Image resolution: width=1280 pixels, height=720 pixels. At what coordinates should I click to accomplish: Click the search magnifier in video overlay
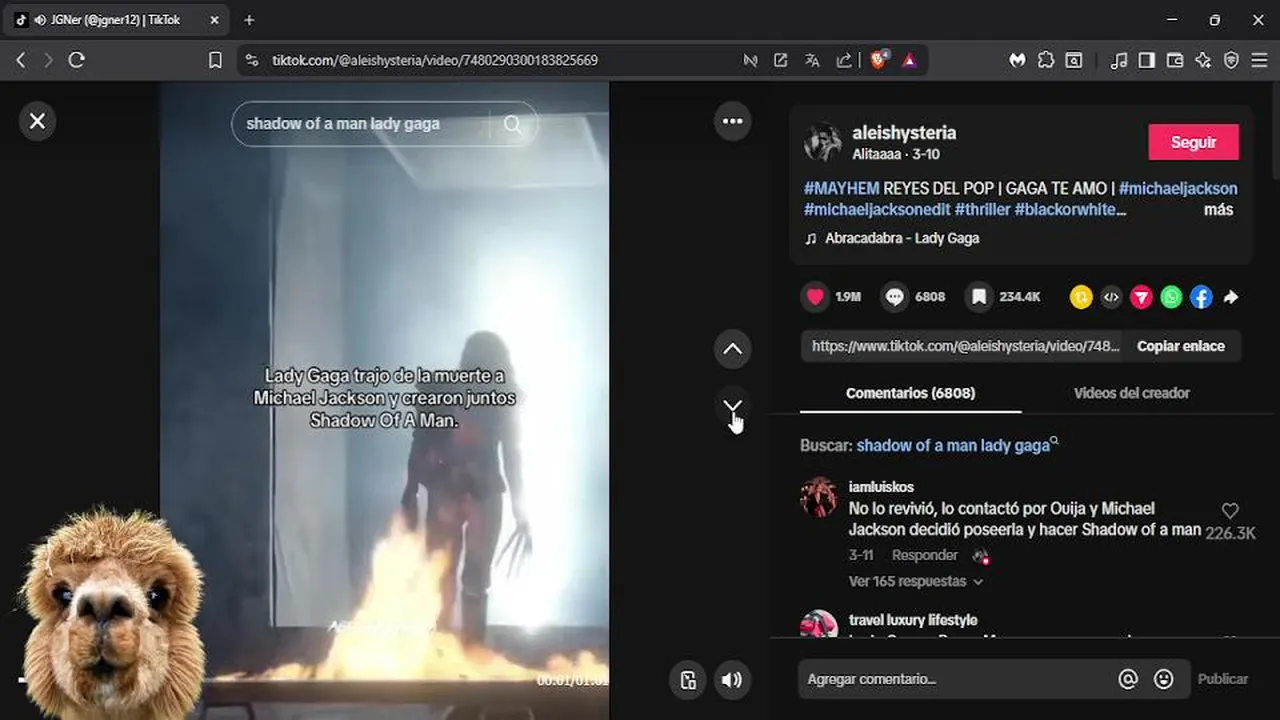tap(513, 124)
